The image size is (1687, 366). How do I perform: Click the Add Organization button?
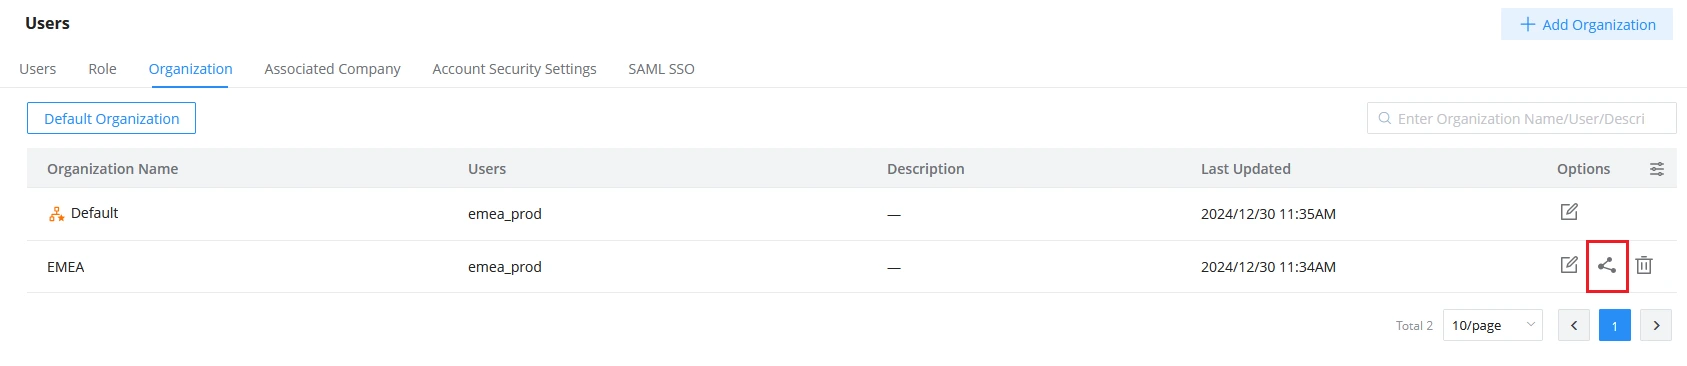tap(1587, 24)
